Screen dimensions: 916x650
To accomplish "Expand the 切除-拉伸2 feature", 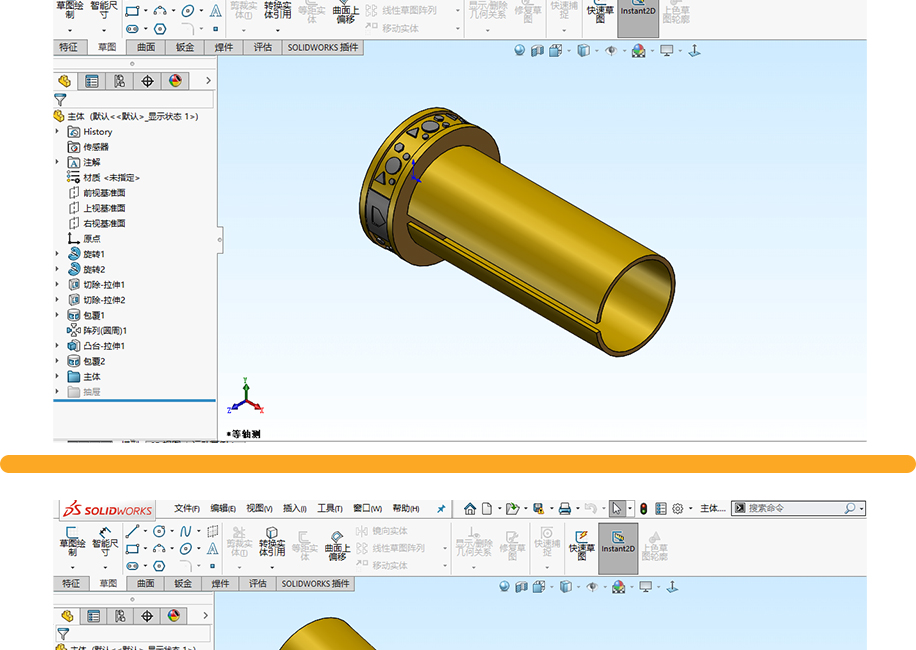I will point(57,300).
